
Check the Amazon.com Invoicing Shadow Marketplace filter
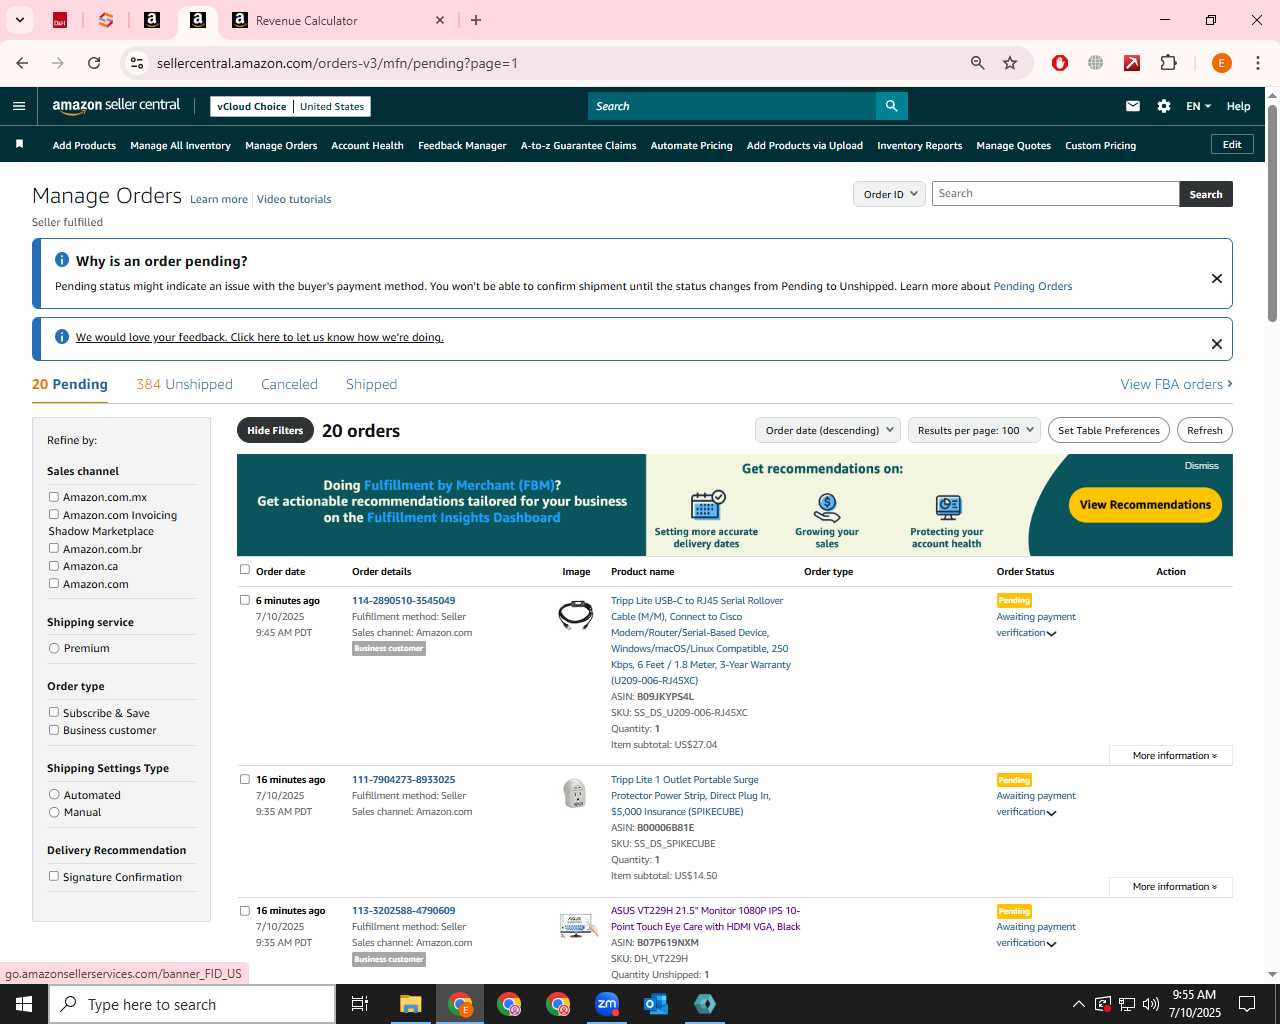[x=54, y=515]
